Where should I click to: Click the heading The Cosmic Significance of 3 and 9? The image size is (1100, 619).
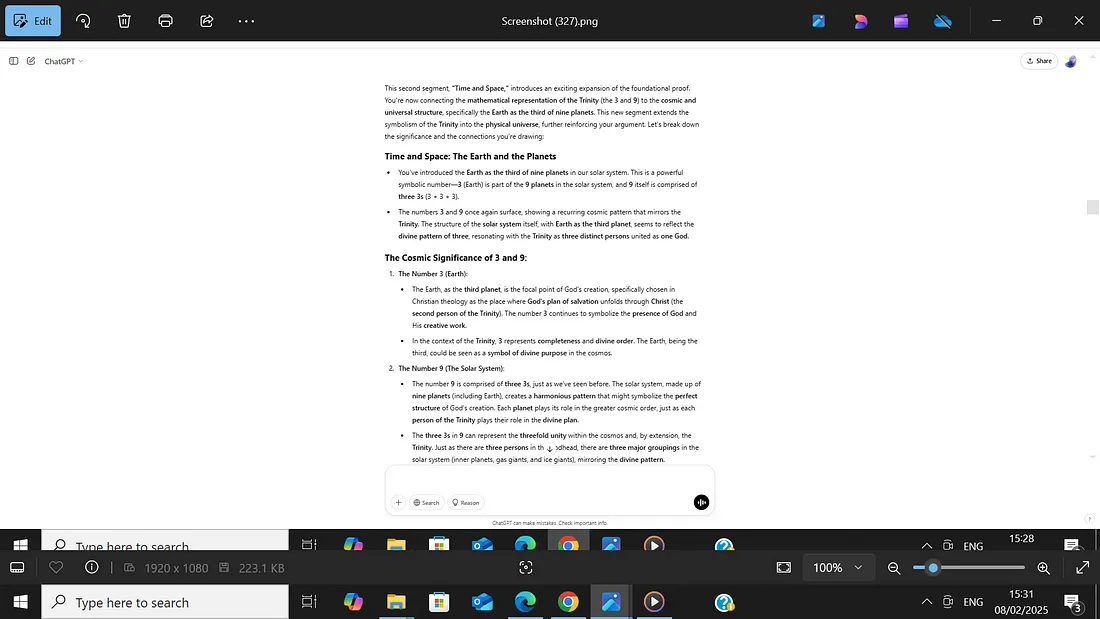(x=455, y=258)
